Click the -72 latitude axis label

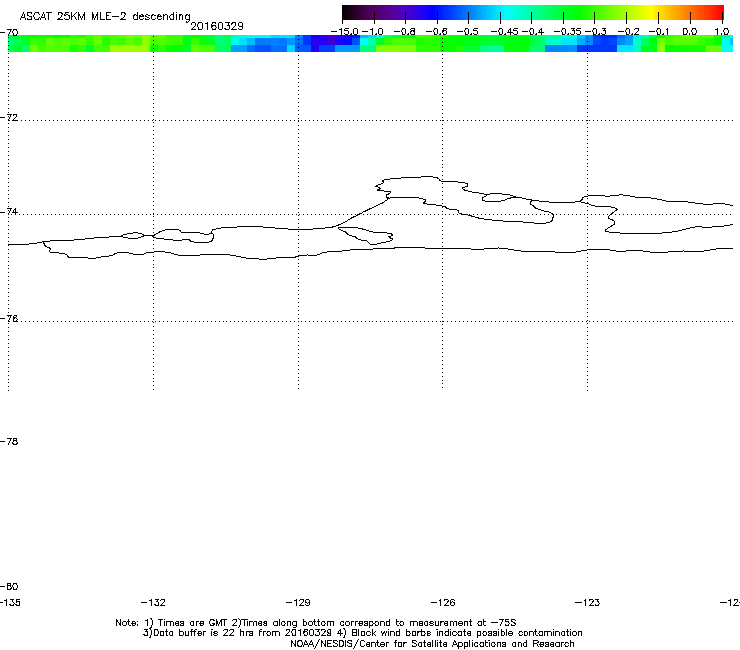(x=9, y=118)
